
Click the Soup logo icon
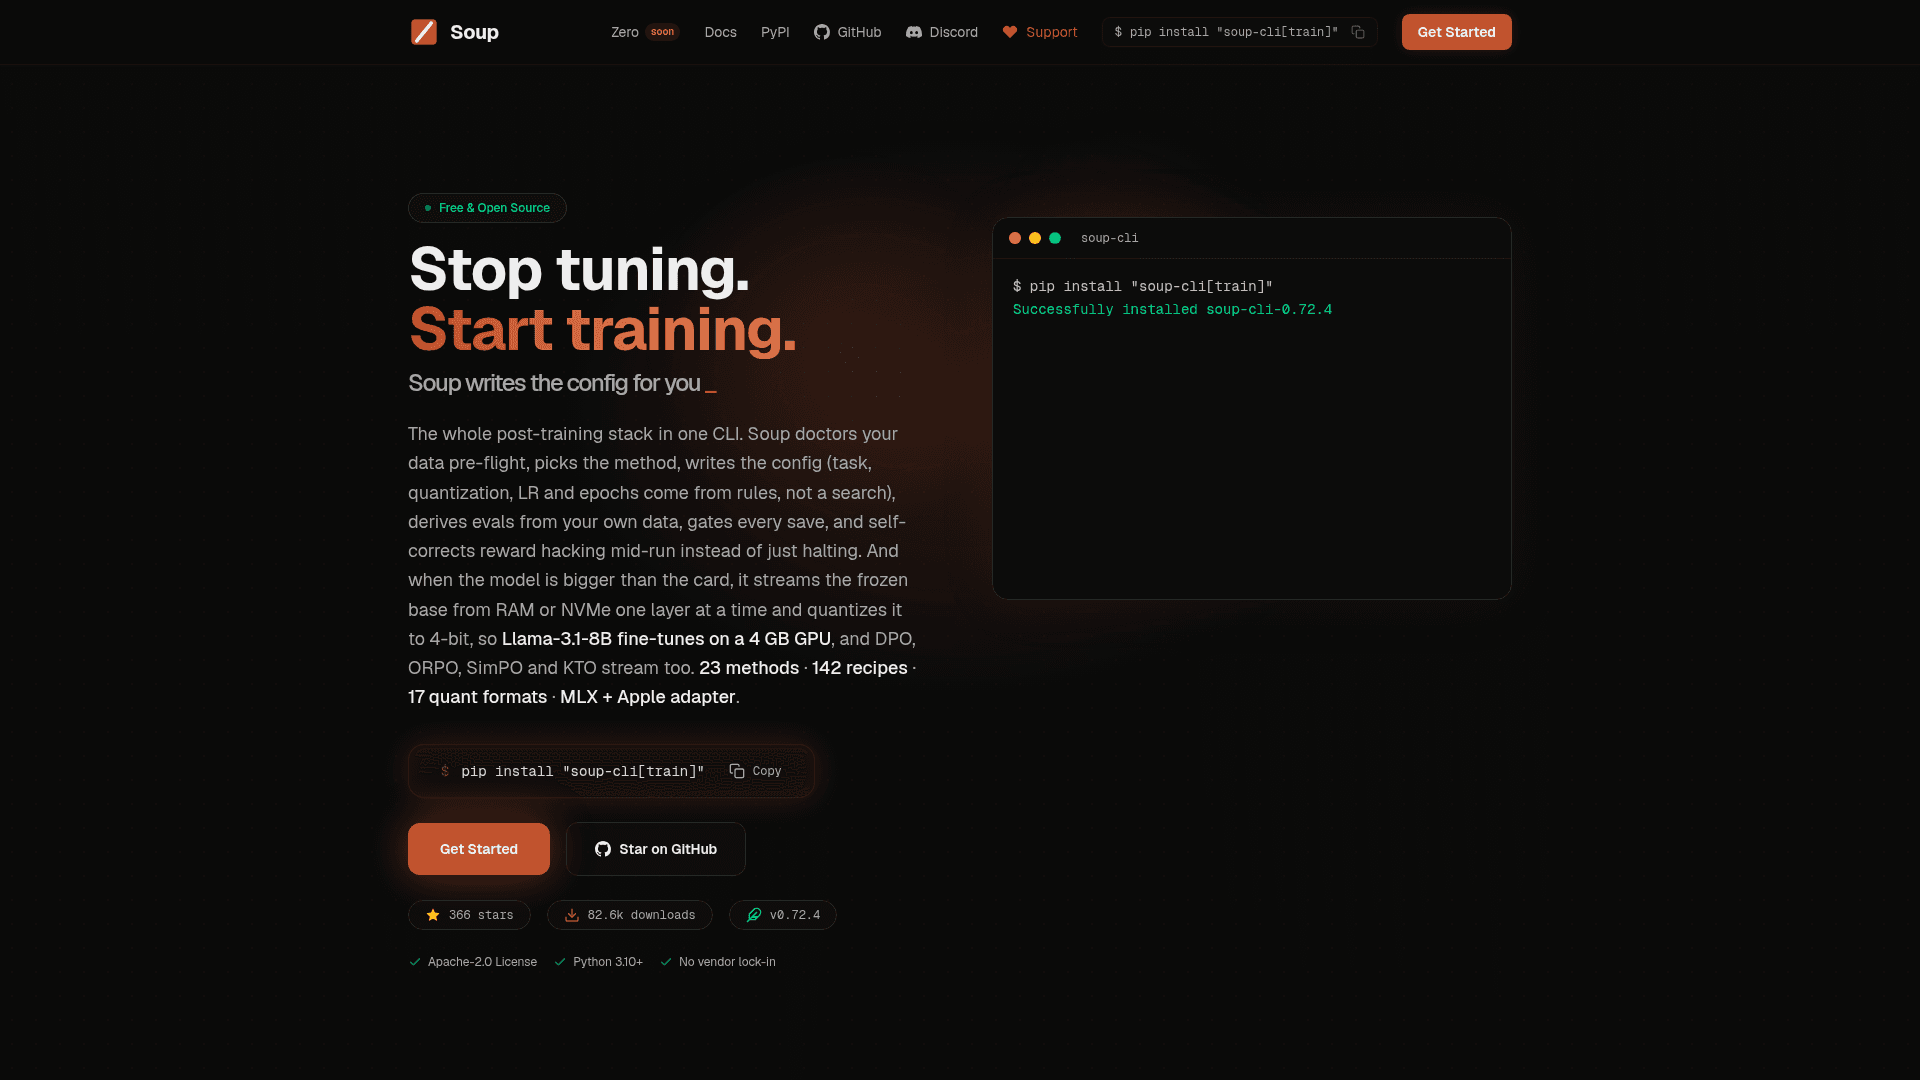pos(424,32)
